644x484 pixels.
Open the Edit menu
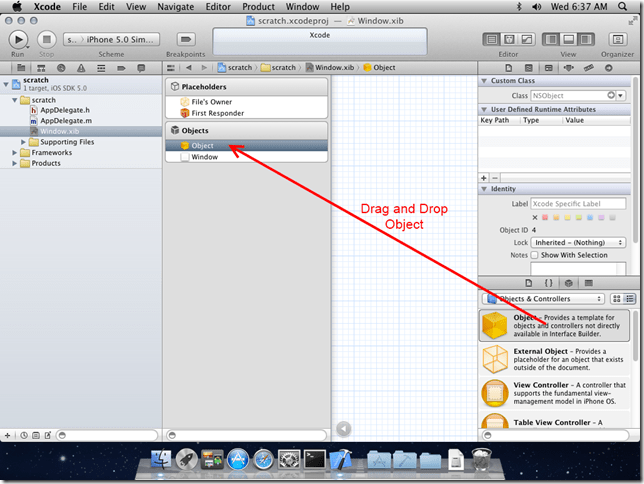[x=106, y=7]
